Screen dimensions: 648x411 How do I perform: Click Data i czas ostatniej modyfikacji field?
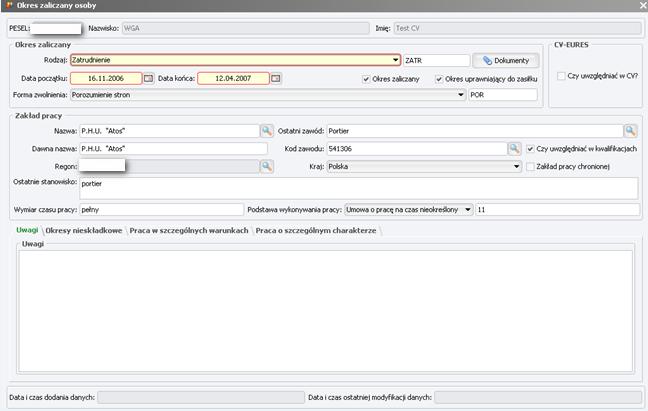pyautogui.click(x=538, y=397)
